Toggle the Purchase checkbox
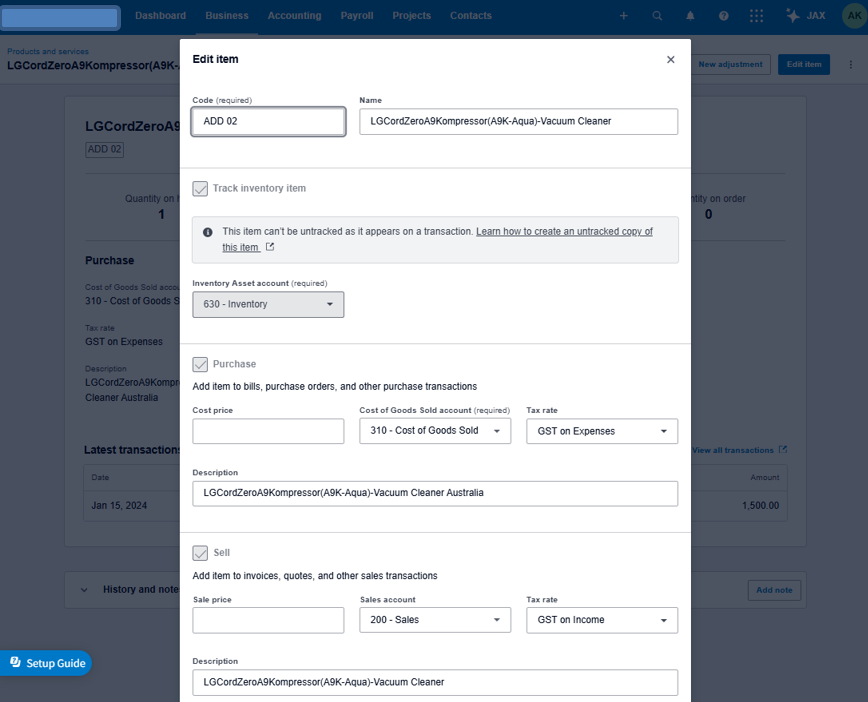Viewport: 868px width, 702px height. point(200,364)
